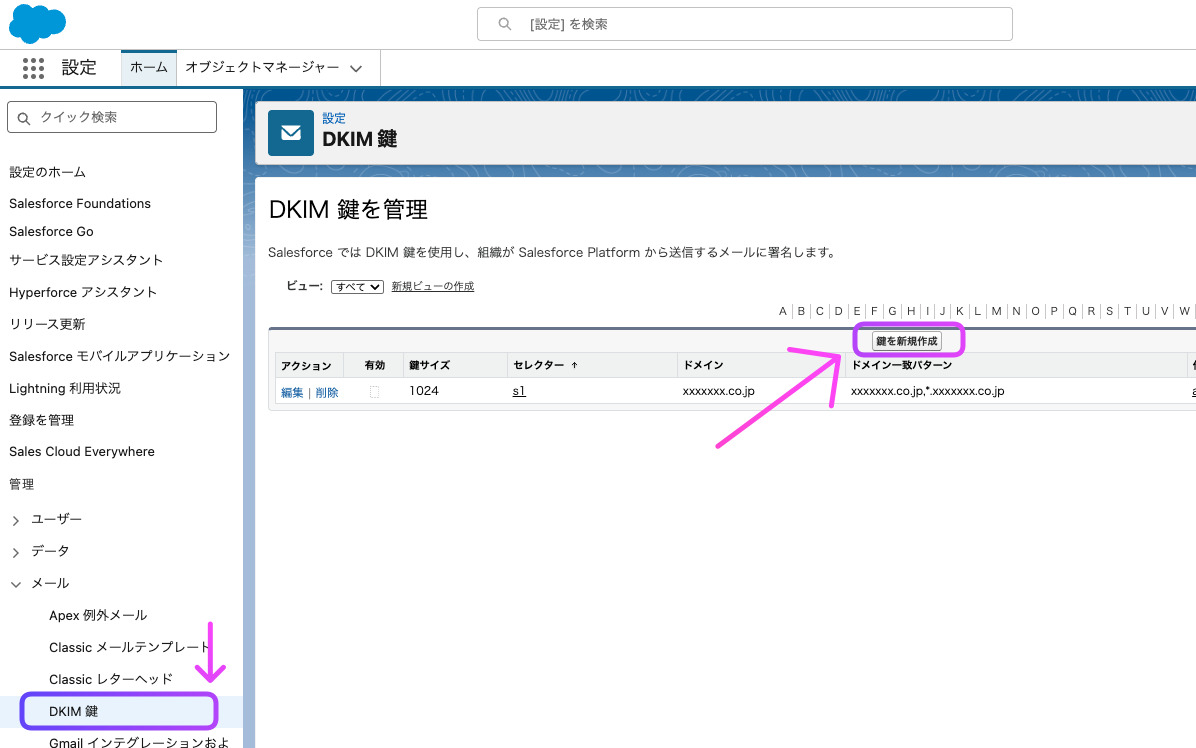Click the magnifier icon in クイック検索 box

(x=25, y=117)
